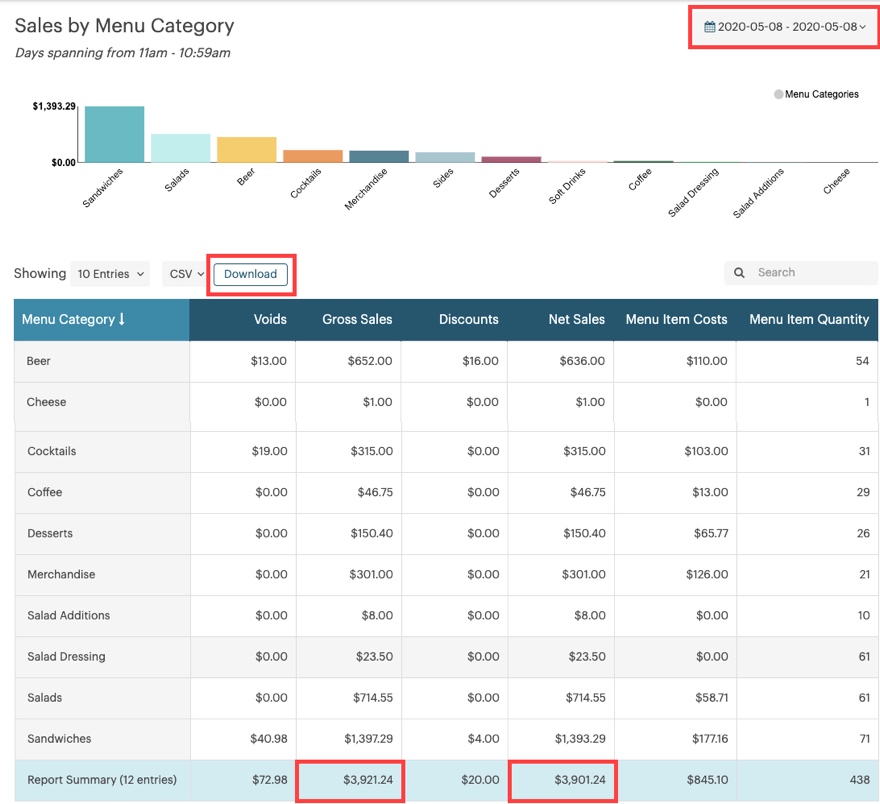The height and width of the screenshot is (804, 880).
Task: Sort by Gross Sales column header
Action: pos(357,320)
